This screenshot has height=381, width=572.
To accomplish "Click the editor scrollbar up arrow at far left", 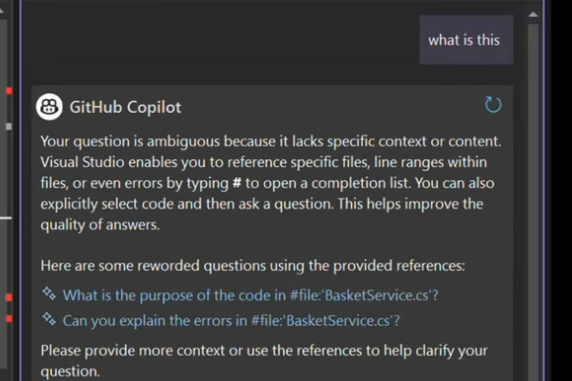I will coord(2,11).
